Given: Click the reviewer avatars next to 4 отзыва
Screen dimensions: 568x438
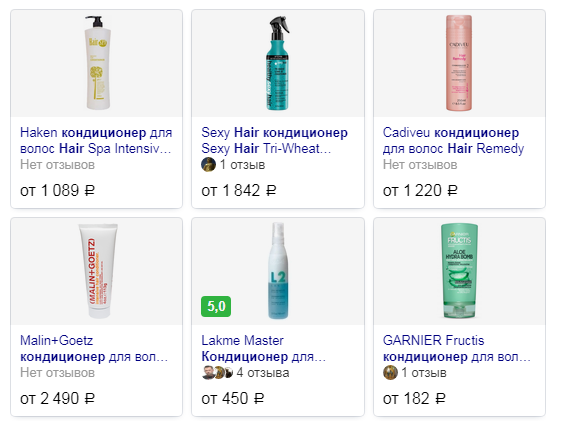Looking at the screenshot, I should (217, 373).
